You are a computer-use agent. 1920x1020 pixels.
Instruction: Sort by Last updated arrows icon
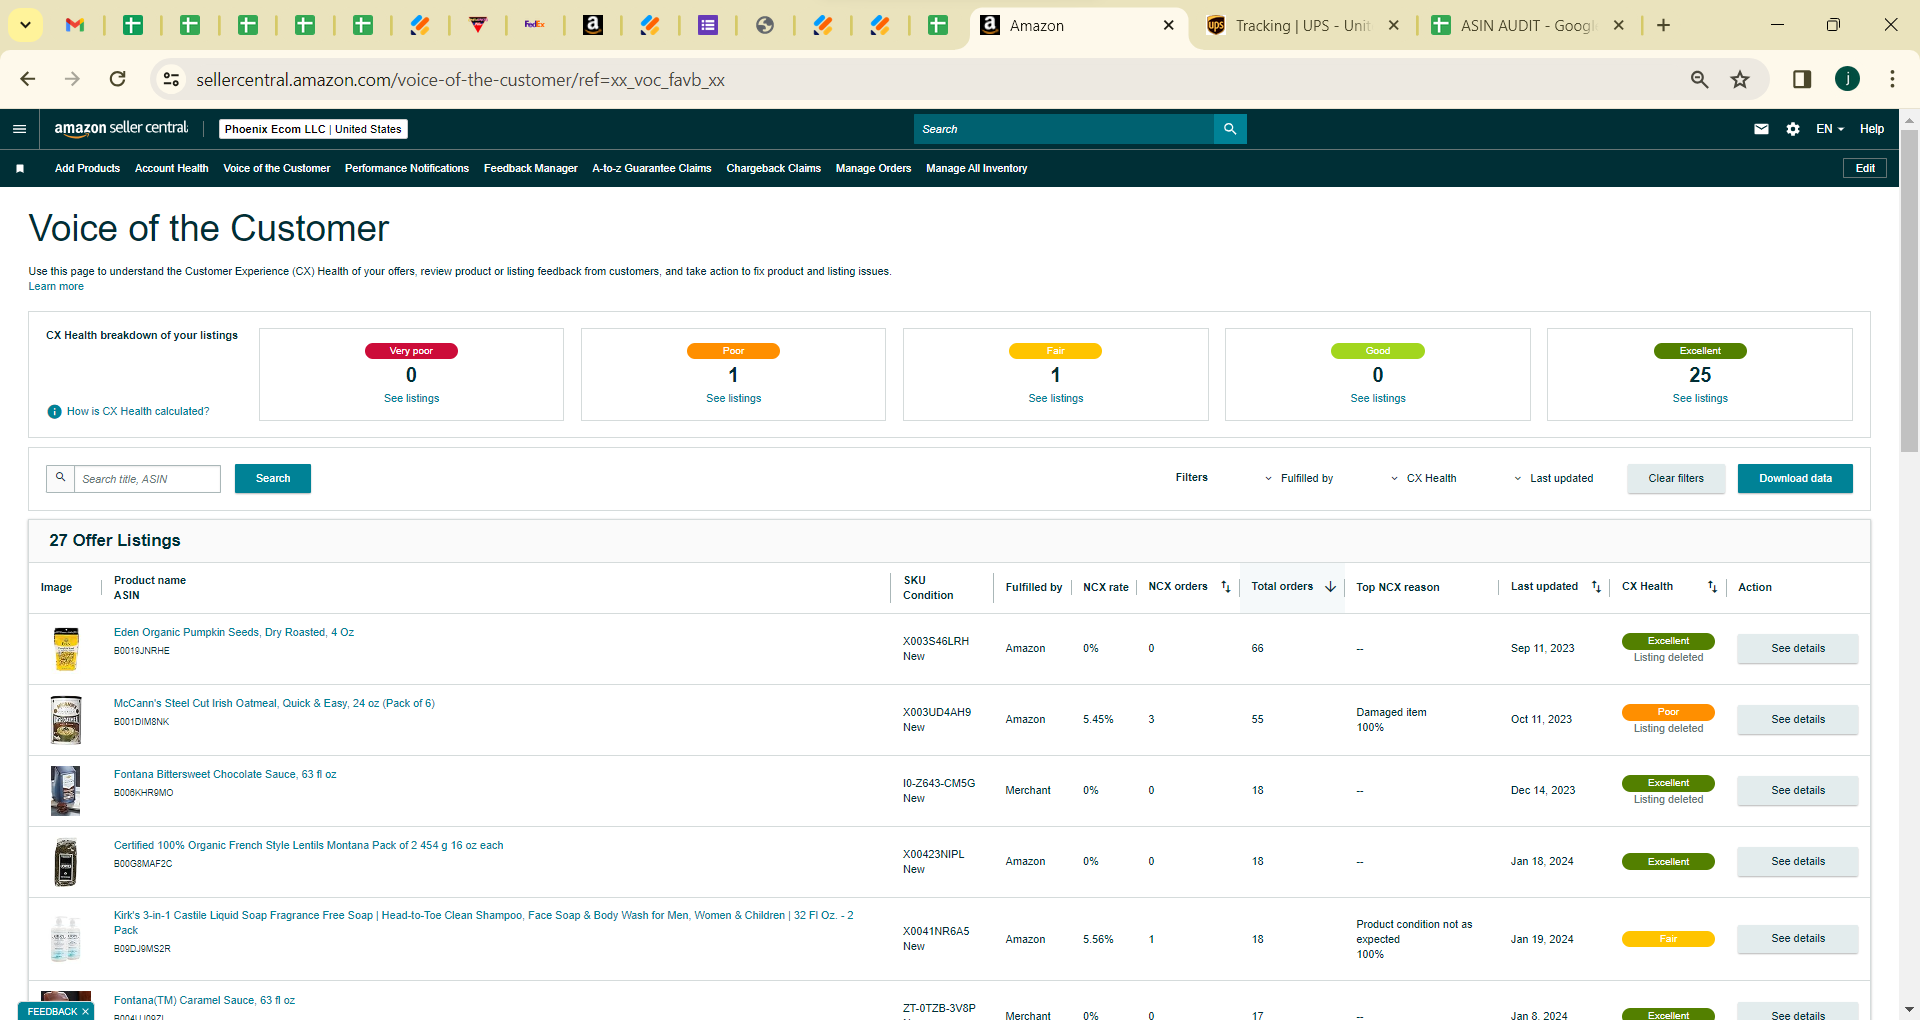point(1596,587)
